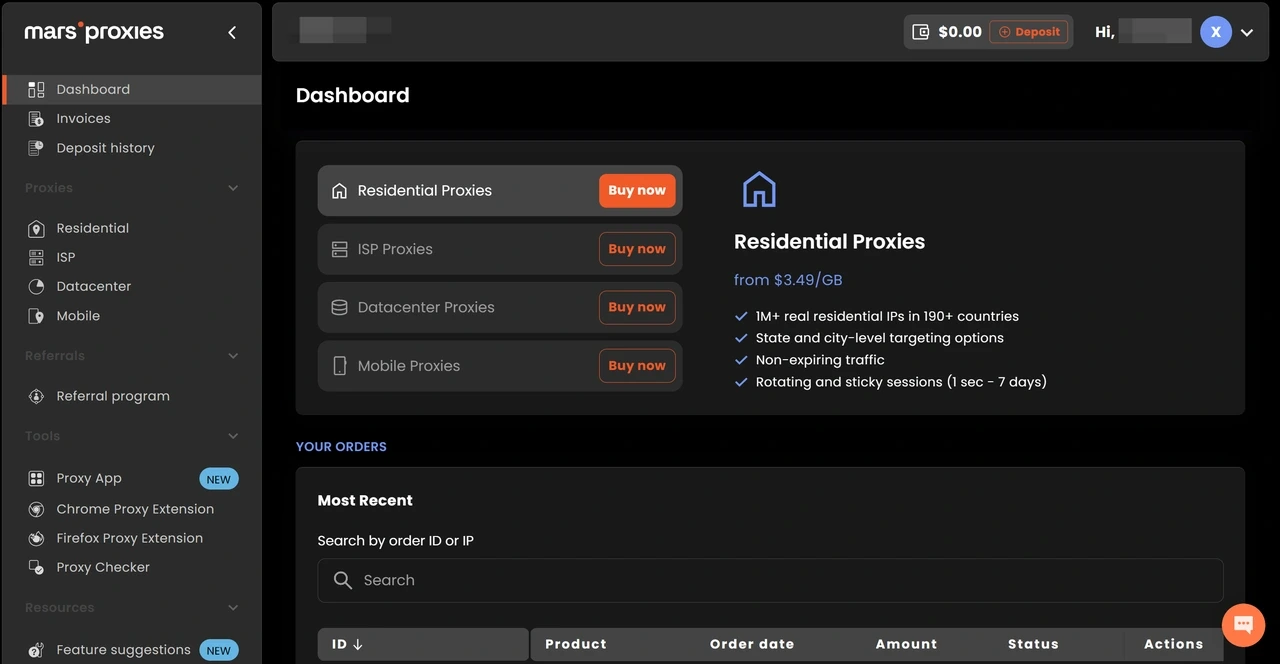Viewport: 1280px width, 664px height.
Task: Click the Invoices icon in the sidebar
Action: (x=36, y=118)
